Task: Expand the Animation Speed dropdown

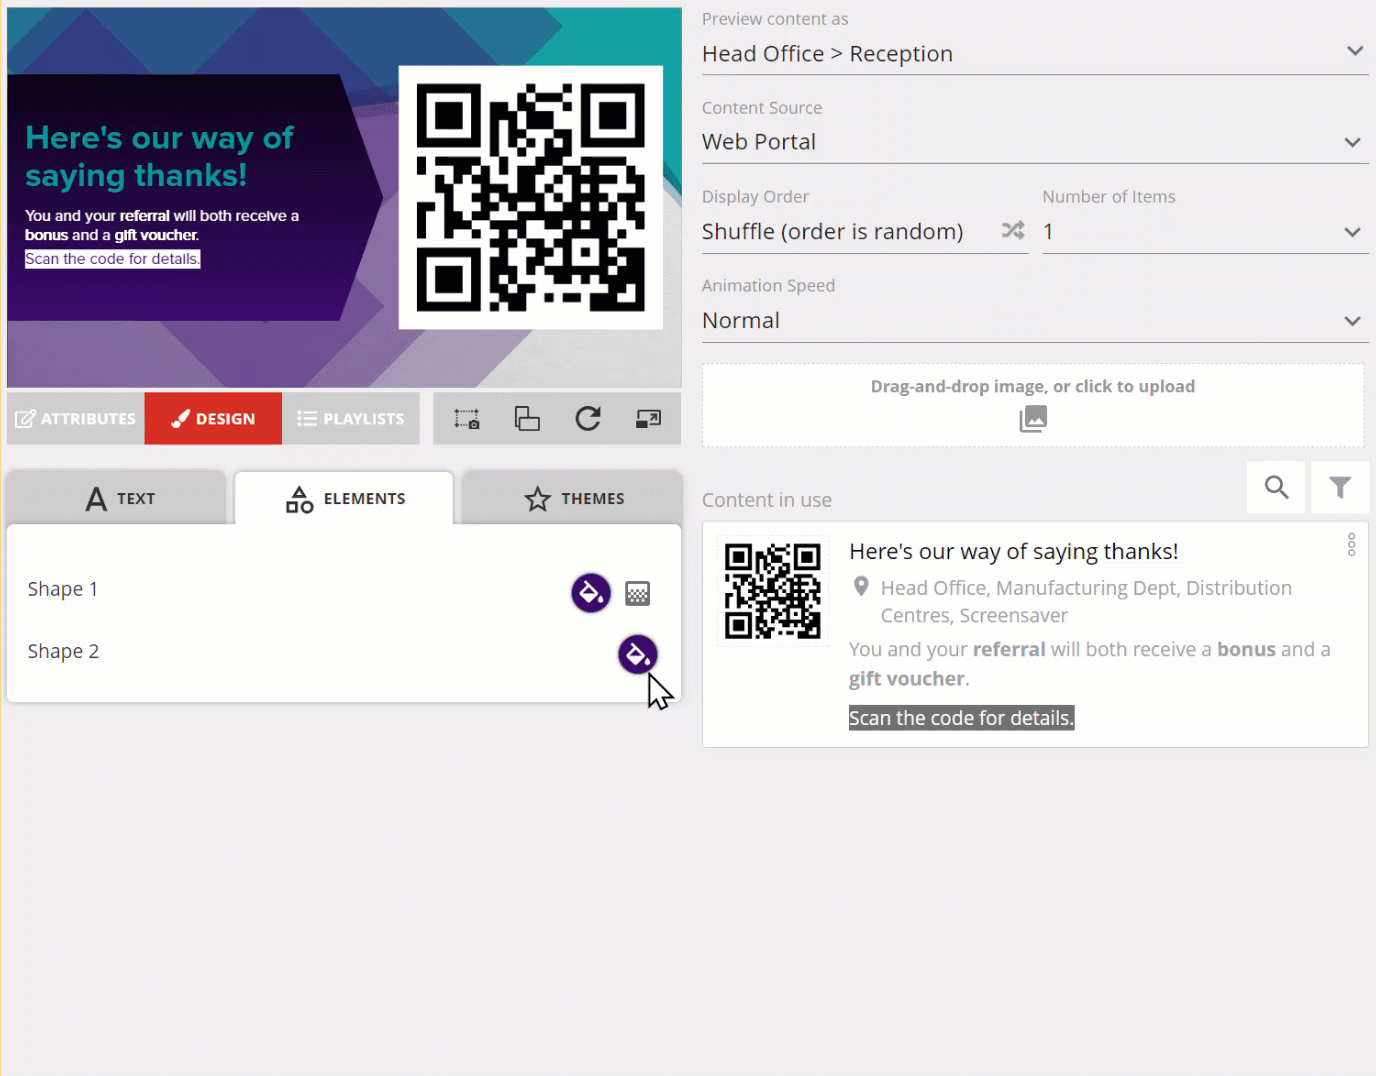Action: [1035, 320]
